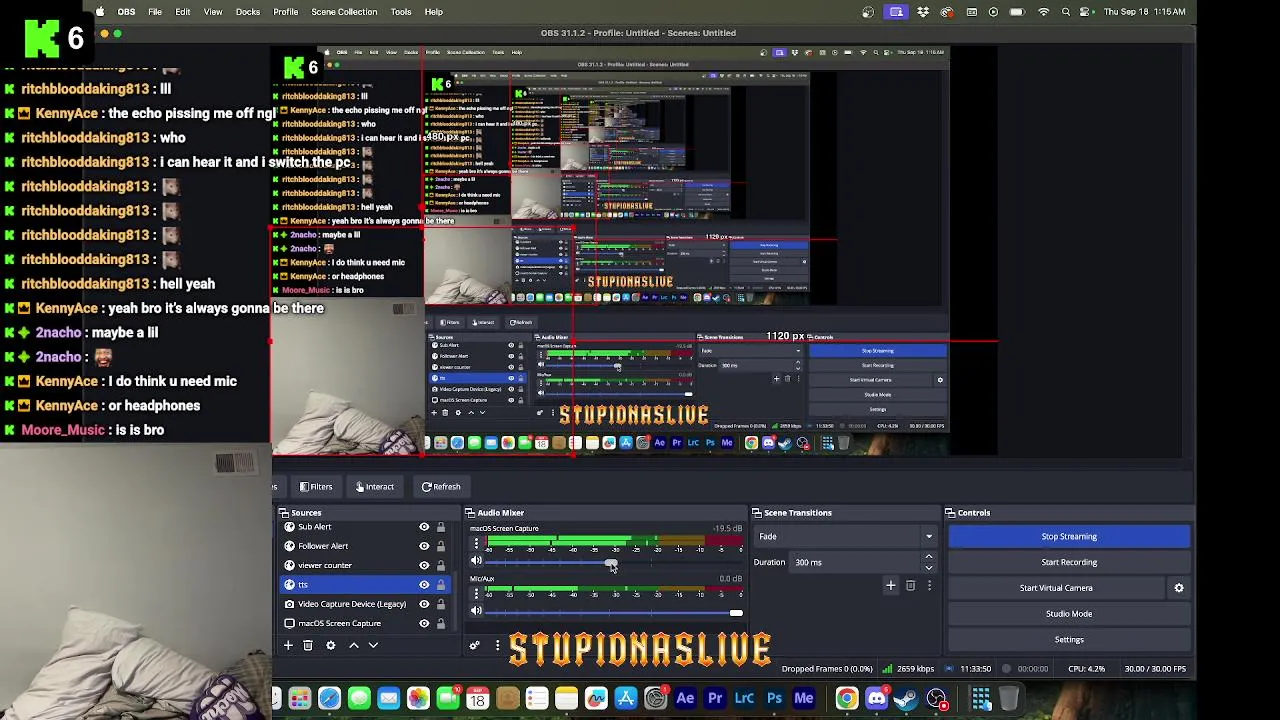The height and width of the screenshot is (720, 1280).
Task: Toggle lock on tts source
Action: click(440, 584)
